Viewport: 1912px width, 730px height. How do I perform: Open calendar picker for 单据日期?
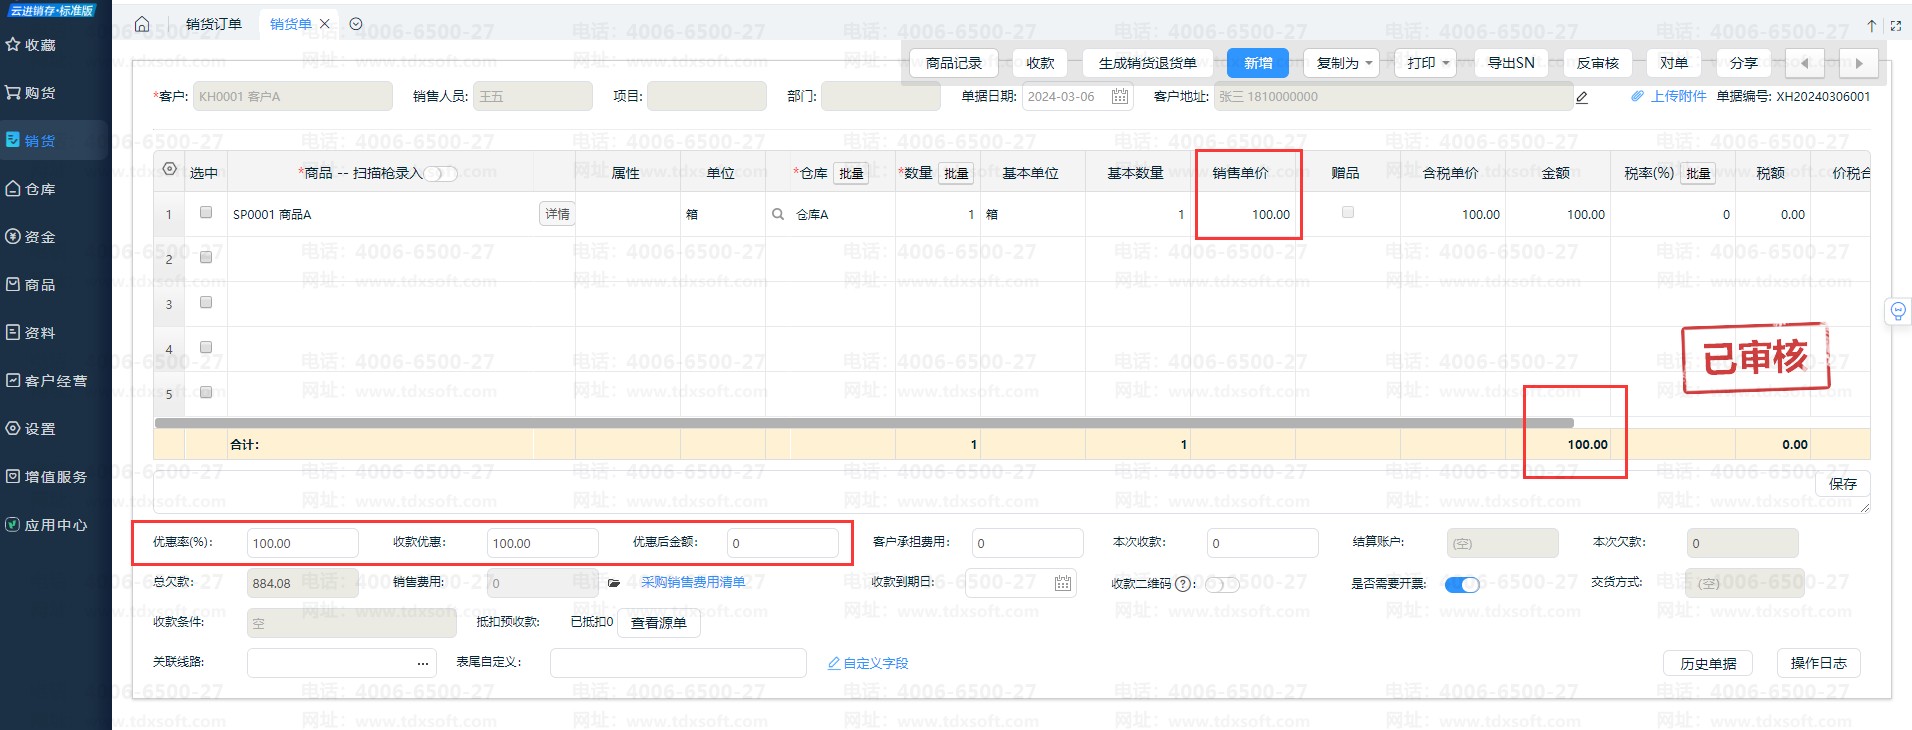coord(1120,97)
